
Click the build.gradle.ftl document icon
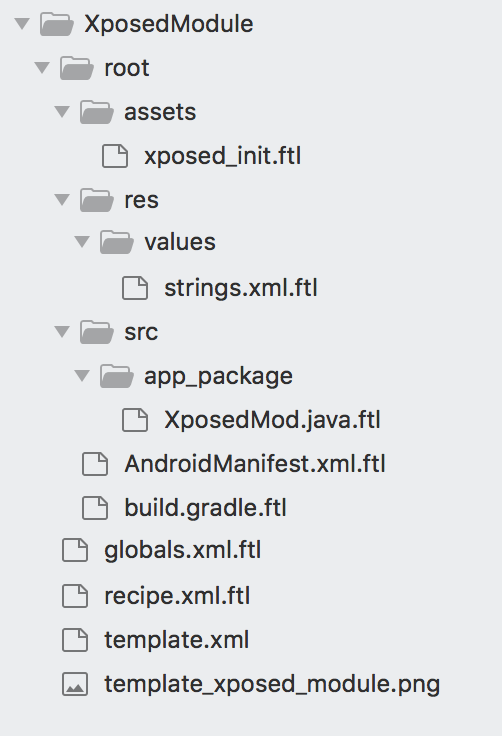tap(95, 508)
